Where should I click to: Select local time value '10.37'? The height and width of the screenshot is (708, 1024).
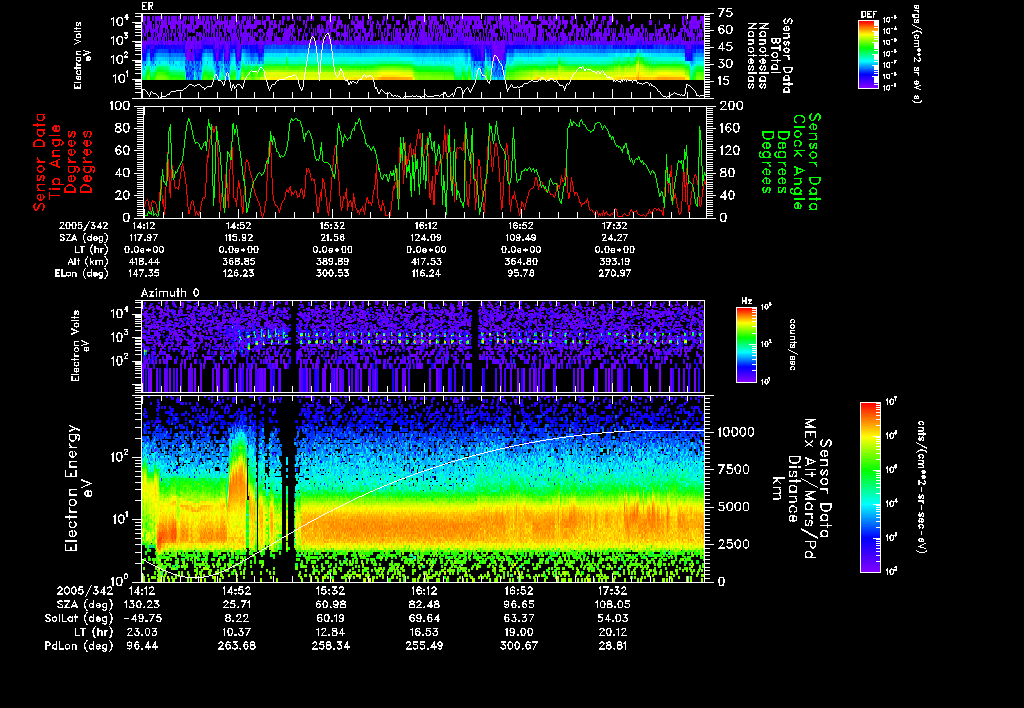(237, 632)
